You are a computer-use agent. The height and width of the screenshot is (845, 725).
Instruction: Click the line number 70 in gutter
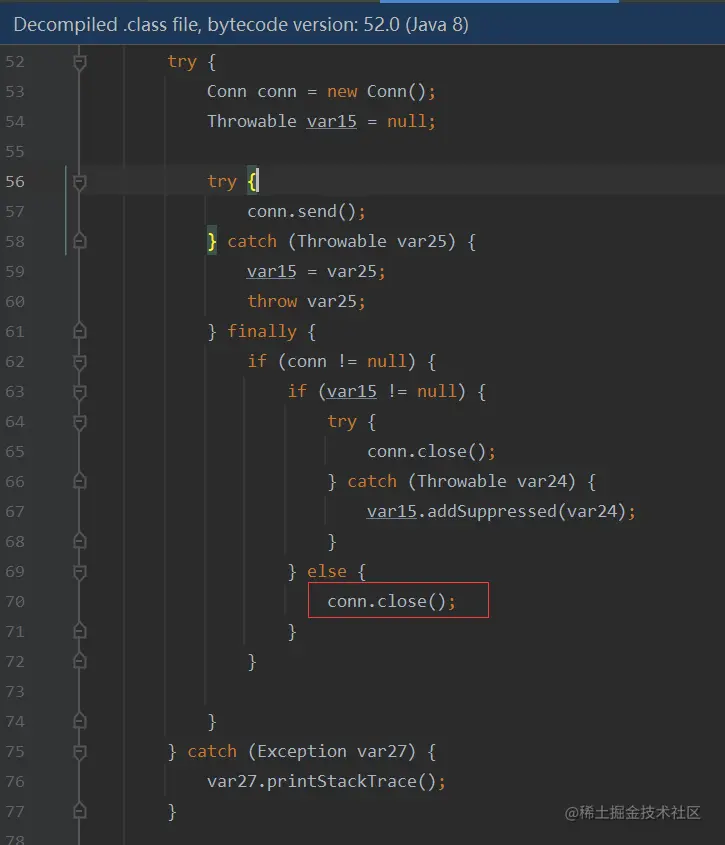click(x=15, y=601)
